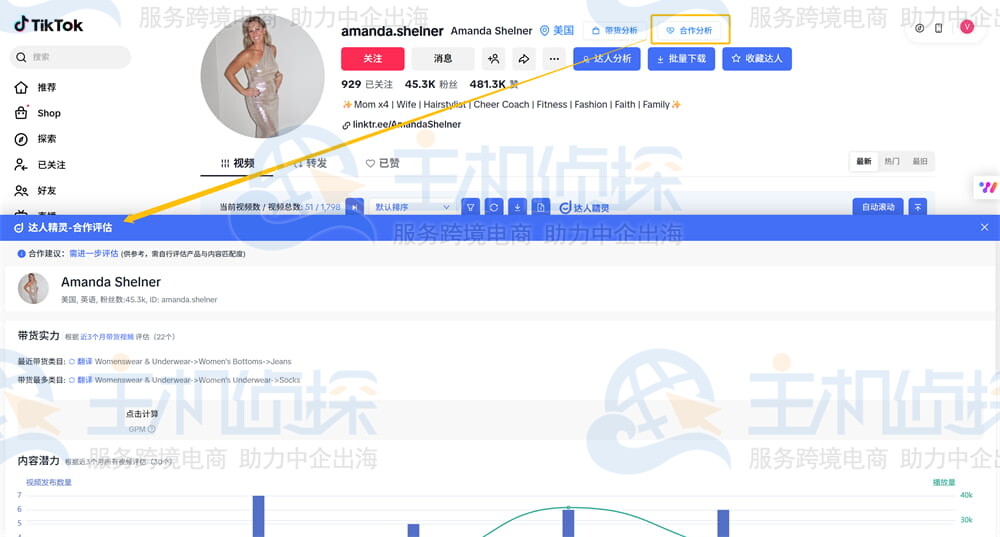This screenshot has width=1000, height=537.
Task: Click the 合作分析 button
Action: pos(689,31)
